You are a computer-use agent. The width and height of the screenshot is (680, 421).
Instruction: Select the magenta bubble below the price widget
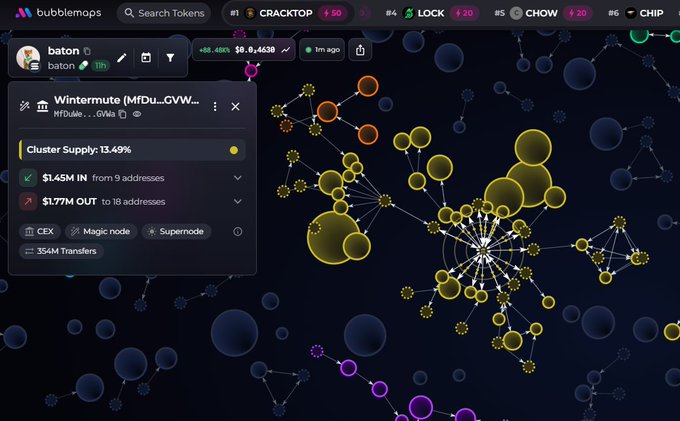(251, 70)
